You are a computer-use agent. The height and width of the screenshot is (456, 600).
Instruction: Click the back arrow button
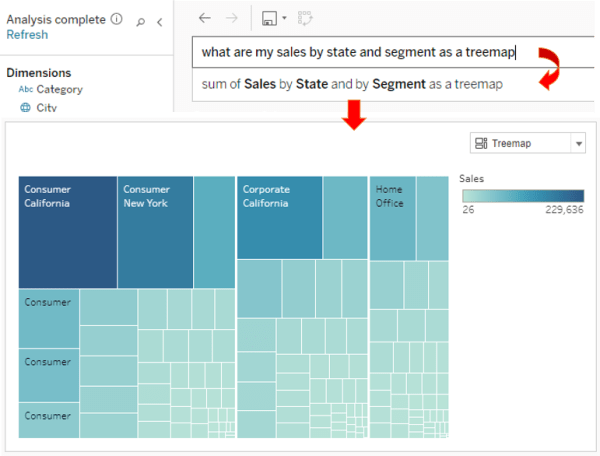(x=205, y=18)
